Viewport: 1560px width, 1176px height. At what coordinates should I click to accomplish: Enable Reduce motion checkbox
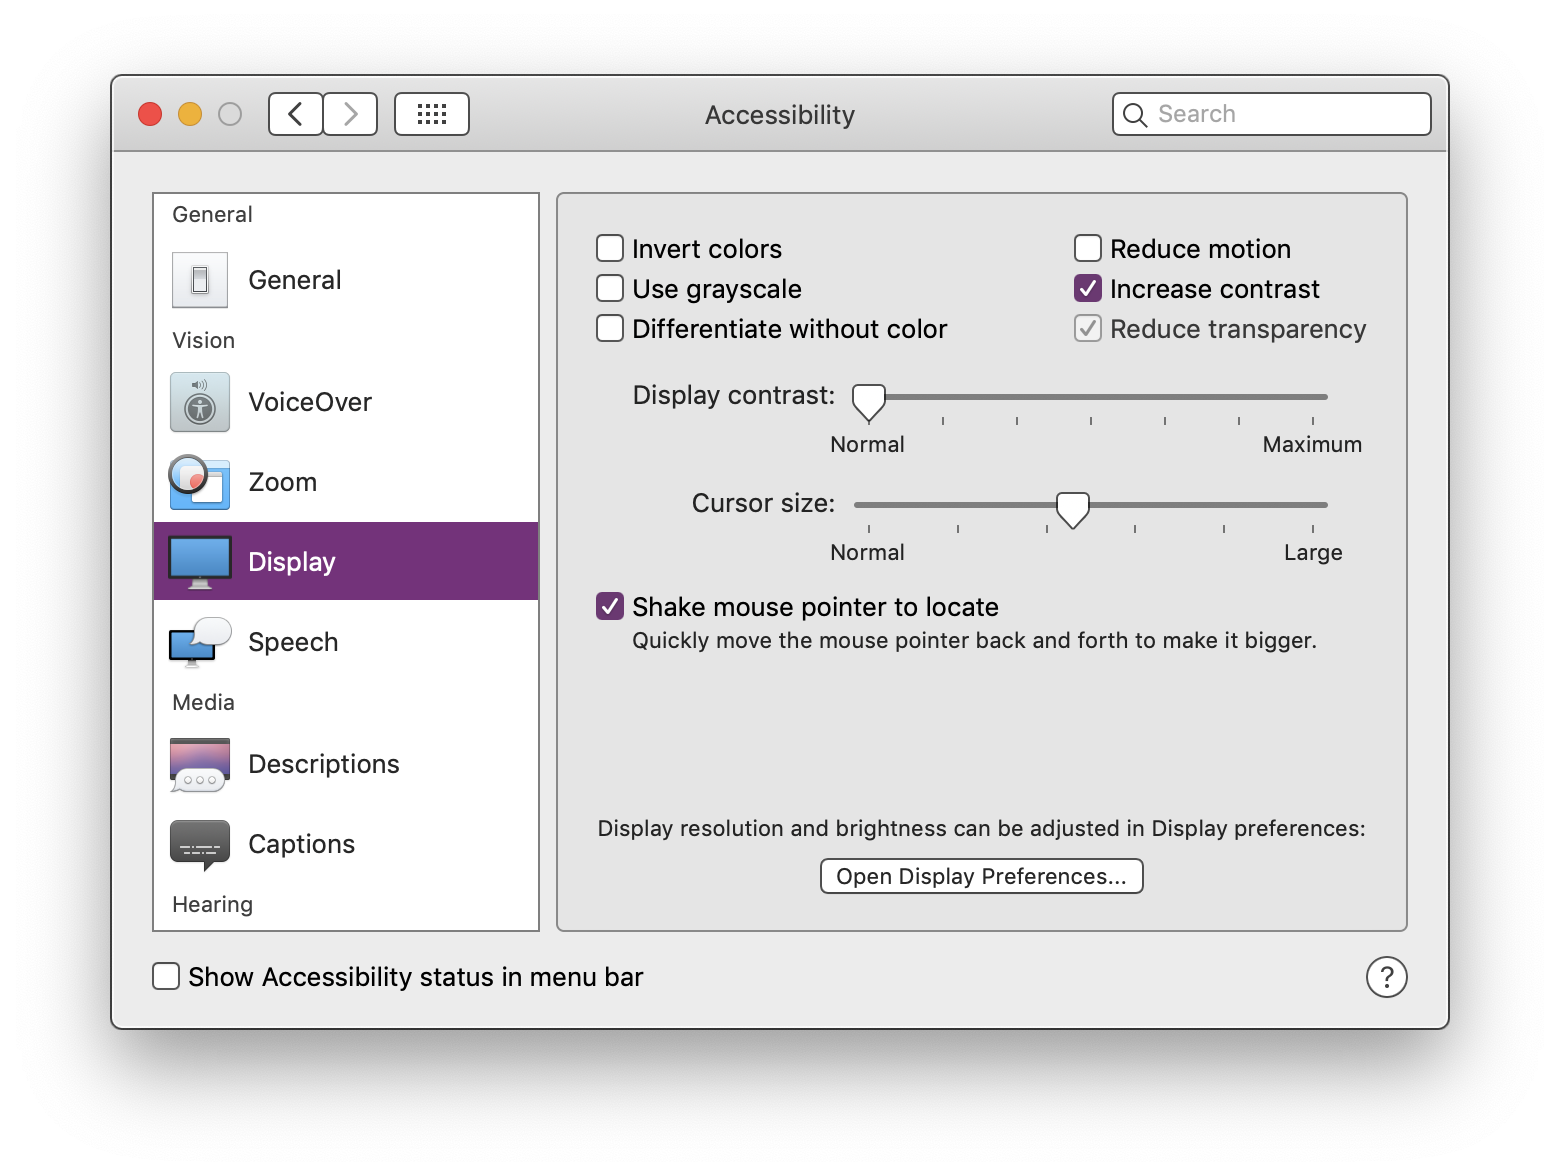[x=1088, y=248]
